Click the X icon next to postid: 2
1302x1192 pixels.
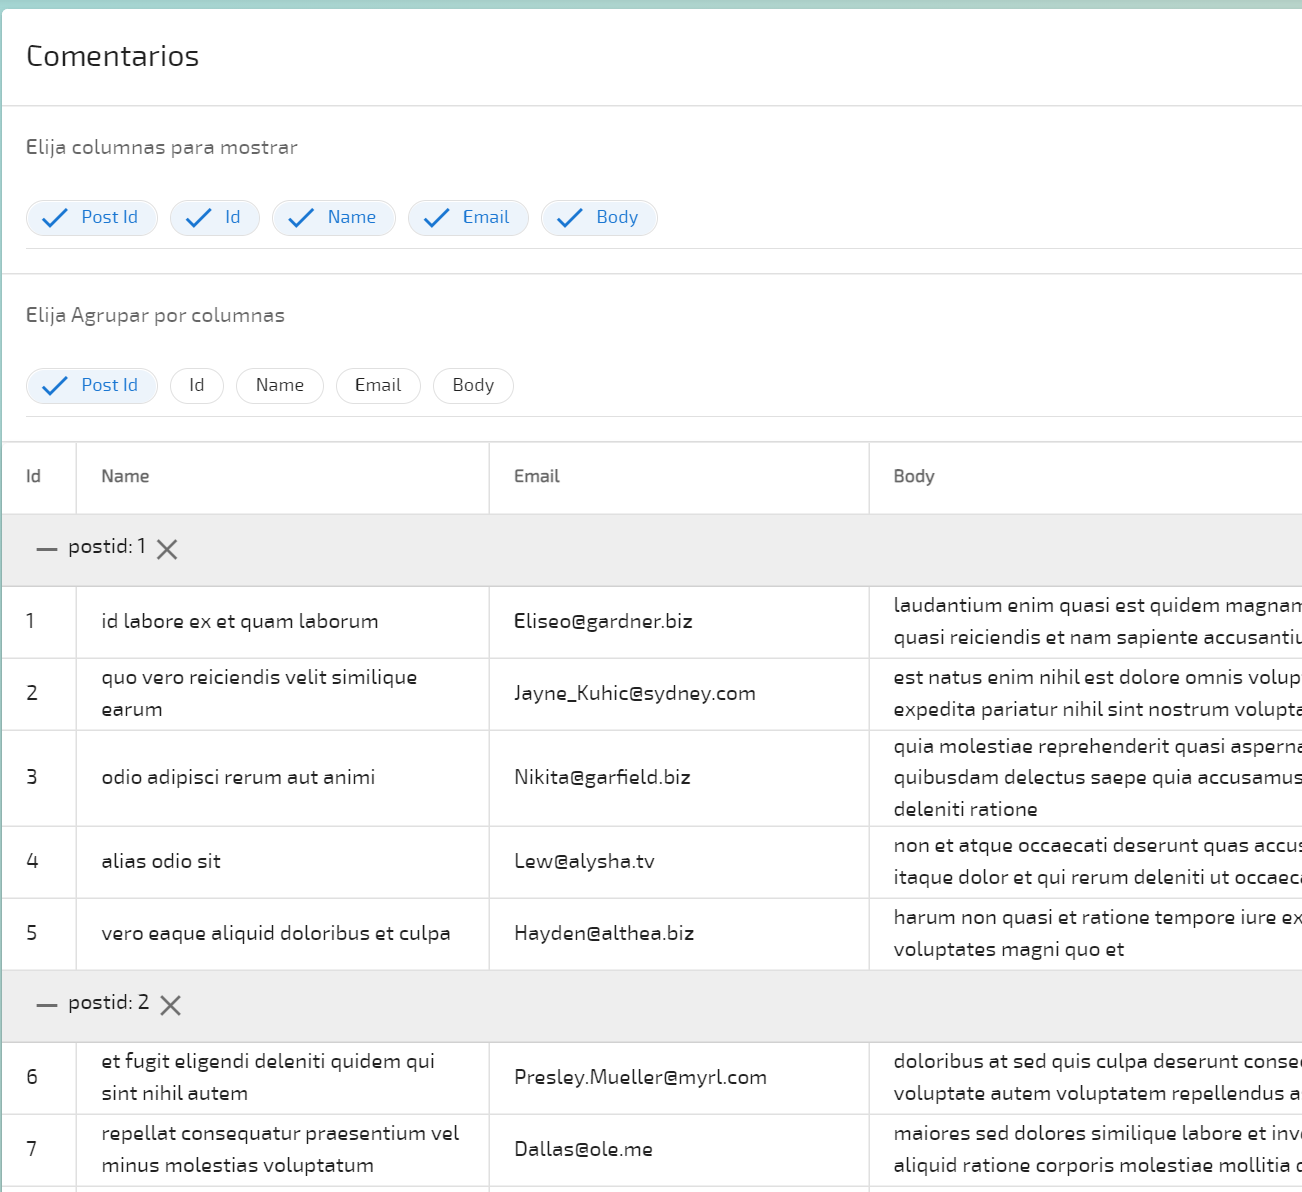click(171, 1005)
